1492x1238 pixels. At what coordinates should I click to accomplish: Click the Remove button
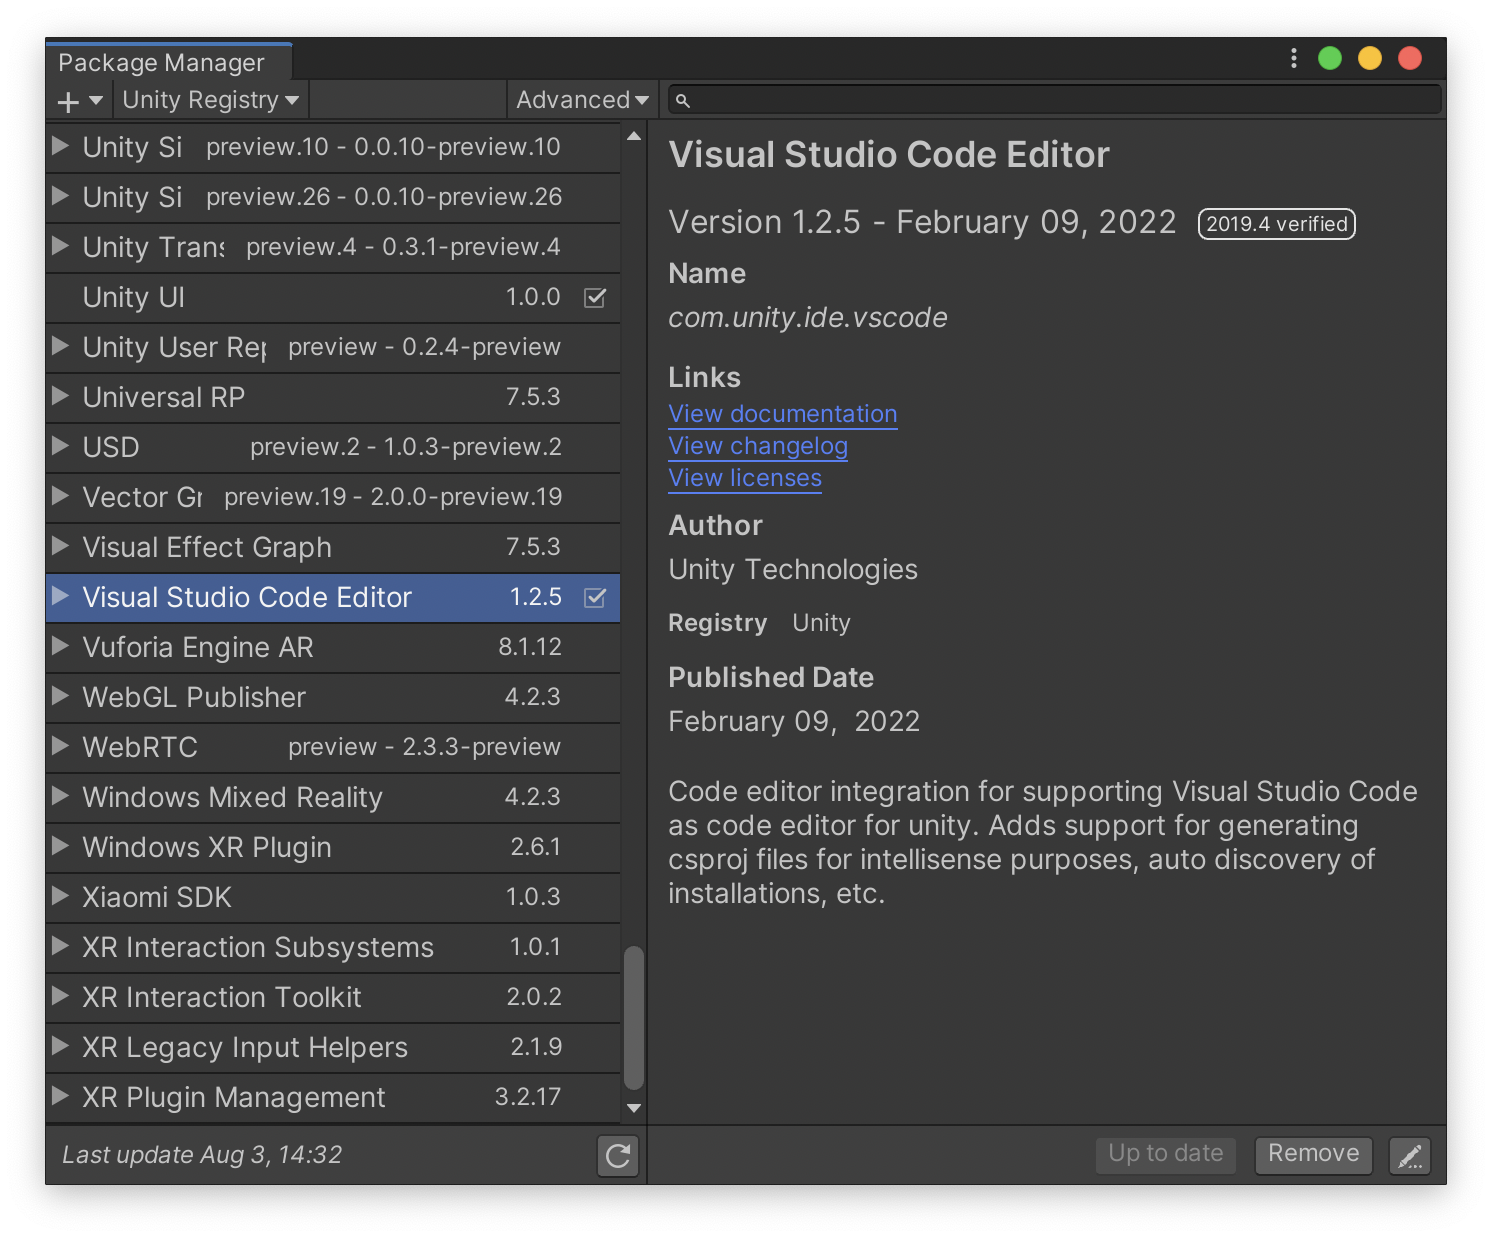[1314, 1154]
